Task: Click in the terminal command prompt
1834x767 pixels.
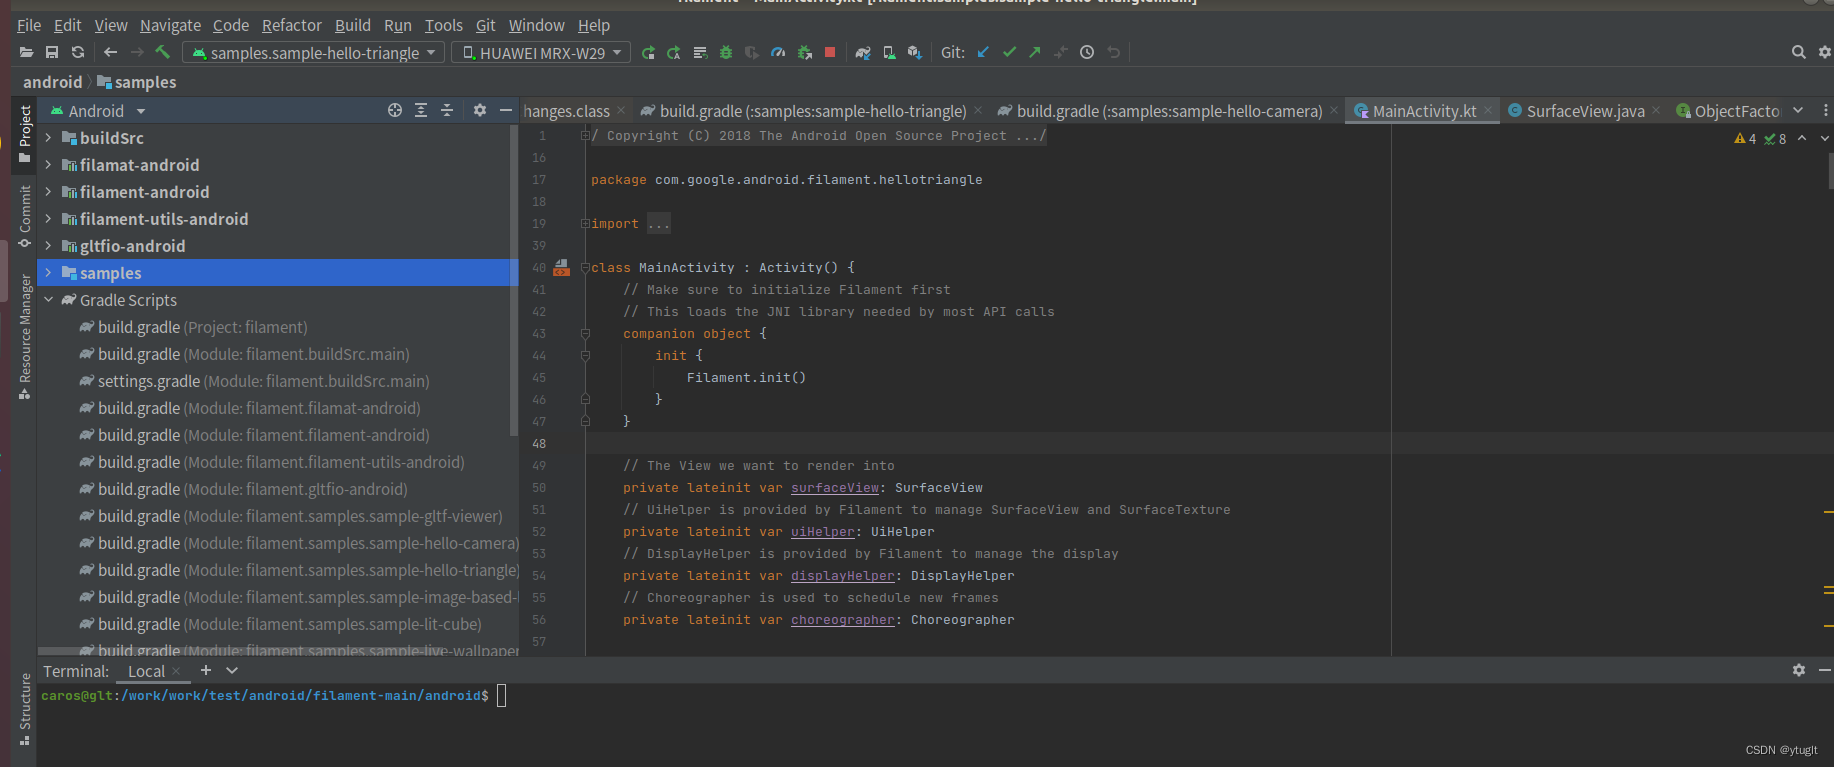Action: point(501,696)
